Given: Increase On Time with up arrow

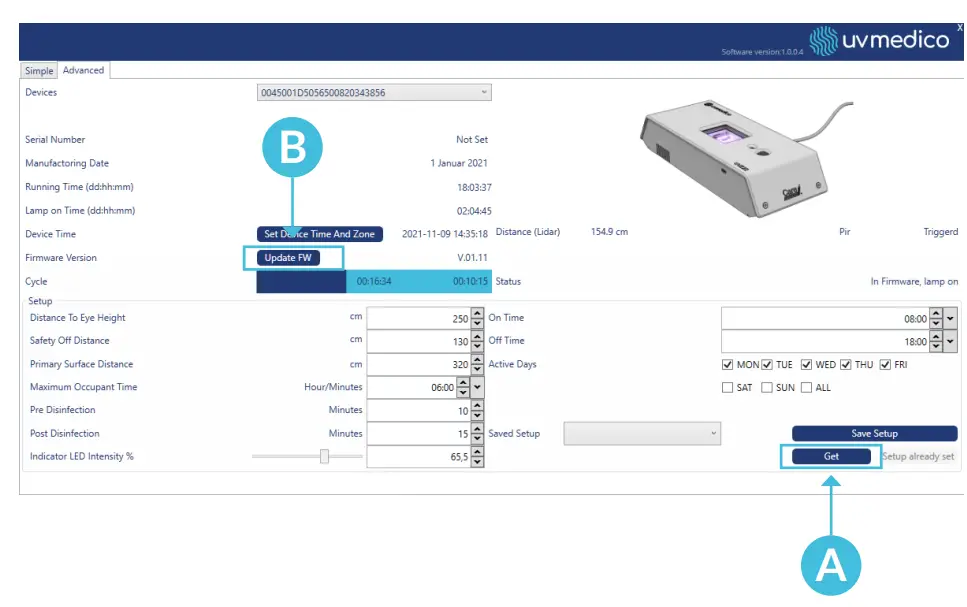Looking at the screenshot, I should 936,313.
